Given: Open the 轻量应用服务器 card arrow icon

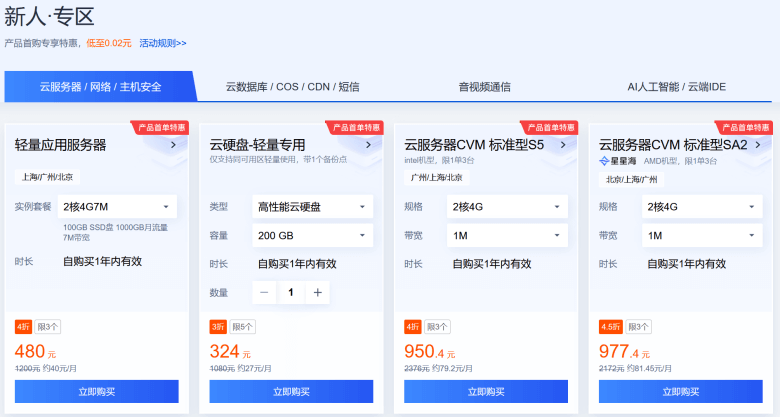Looking at the screenshot, I should click(x=174, y=145).
